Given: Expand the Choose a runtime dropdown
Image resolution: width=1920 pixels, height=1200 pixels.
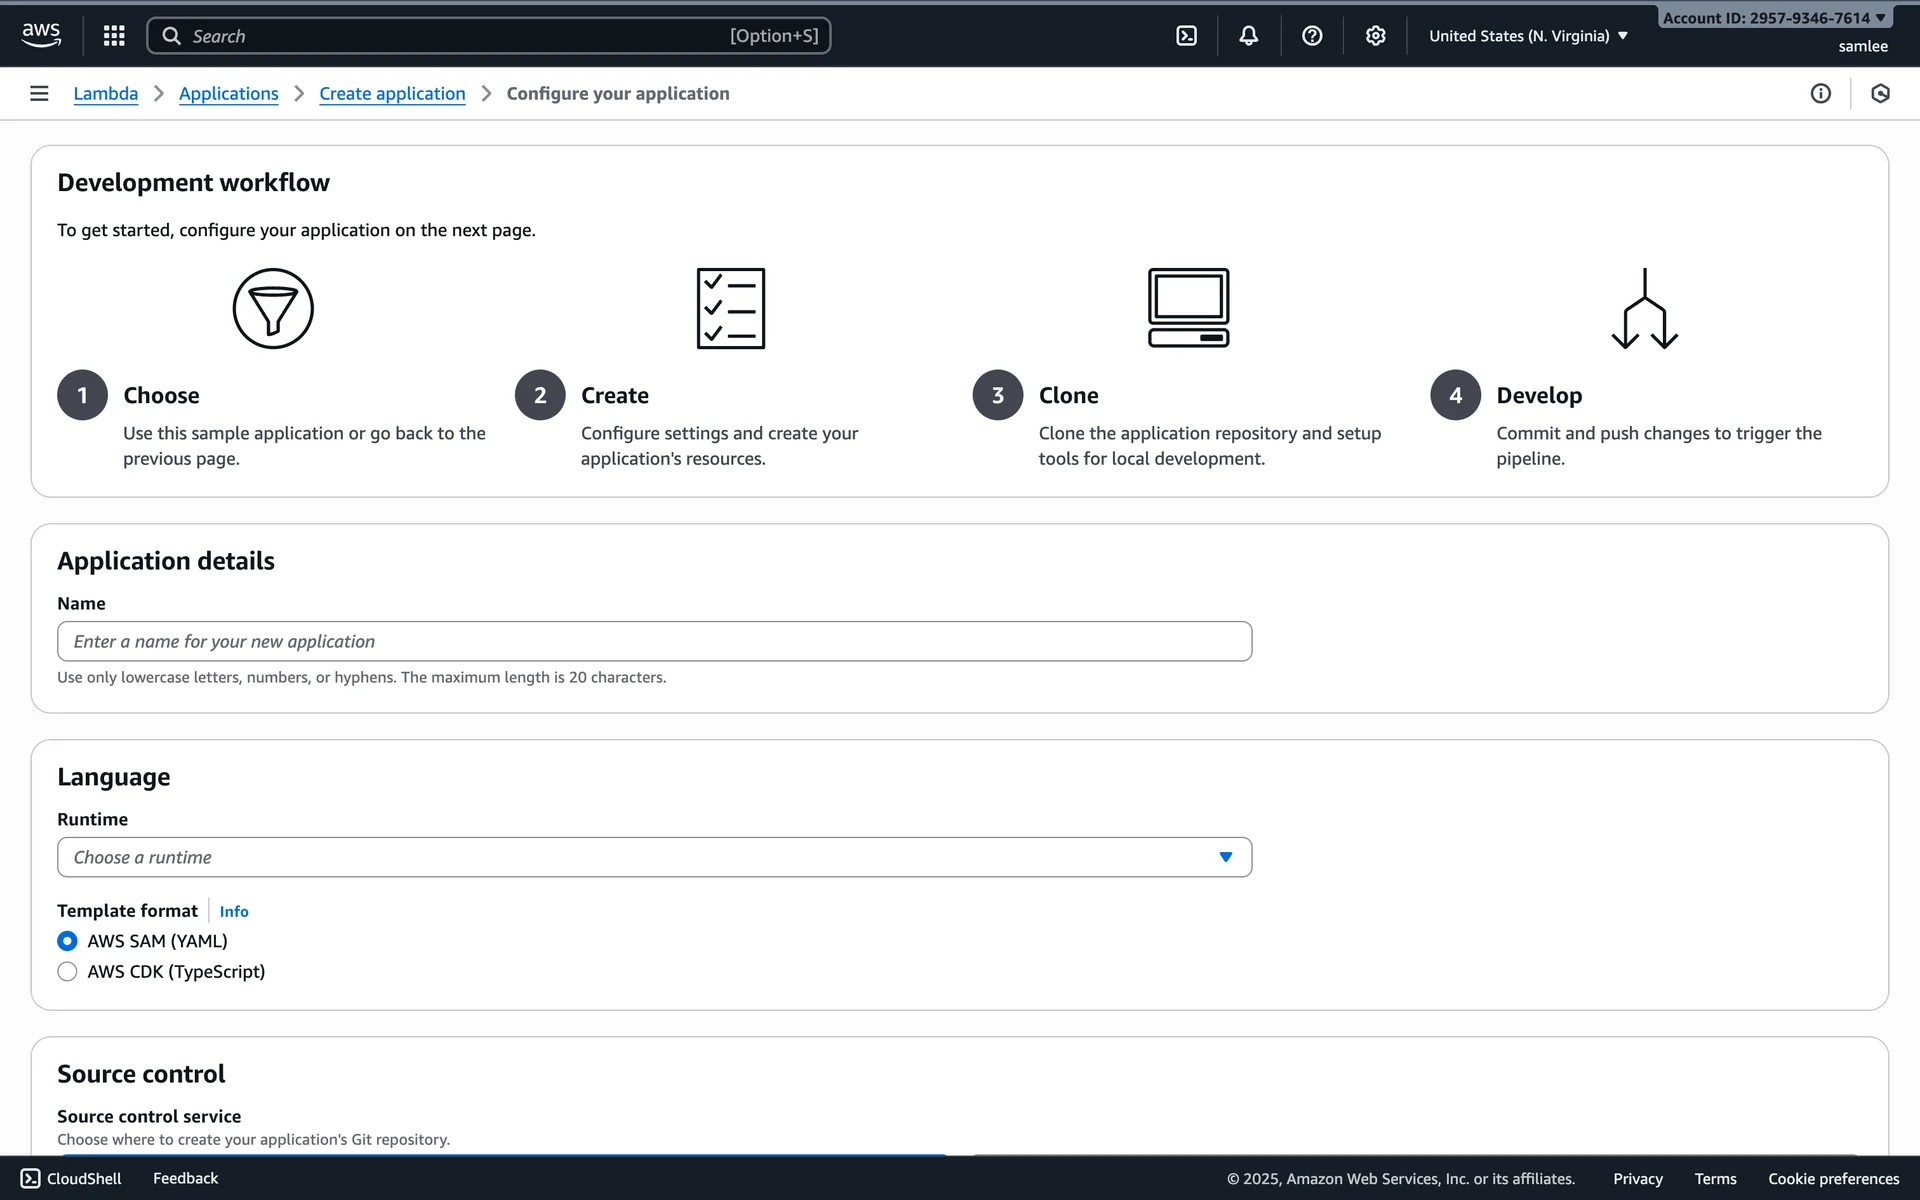Looking at the screenshot, I should 654,857.
